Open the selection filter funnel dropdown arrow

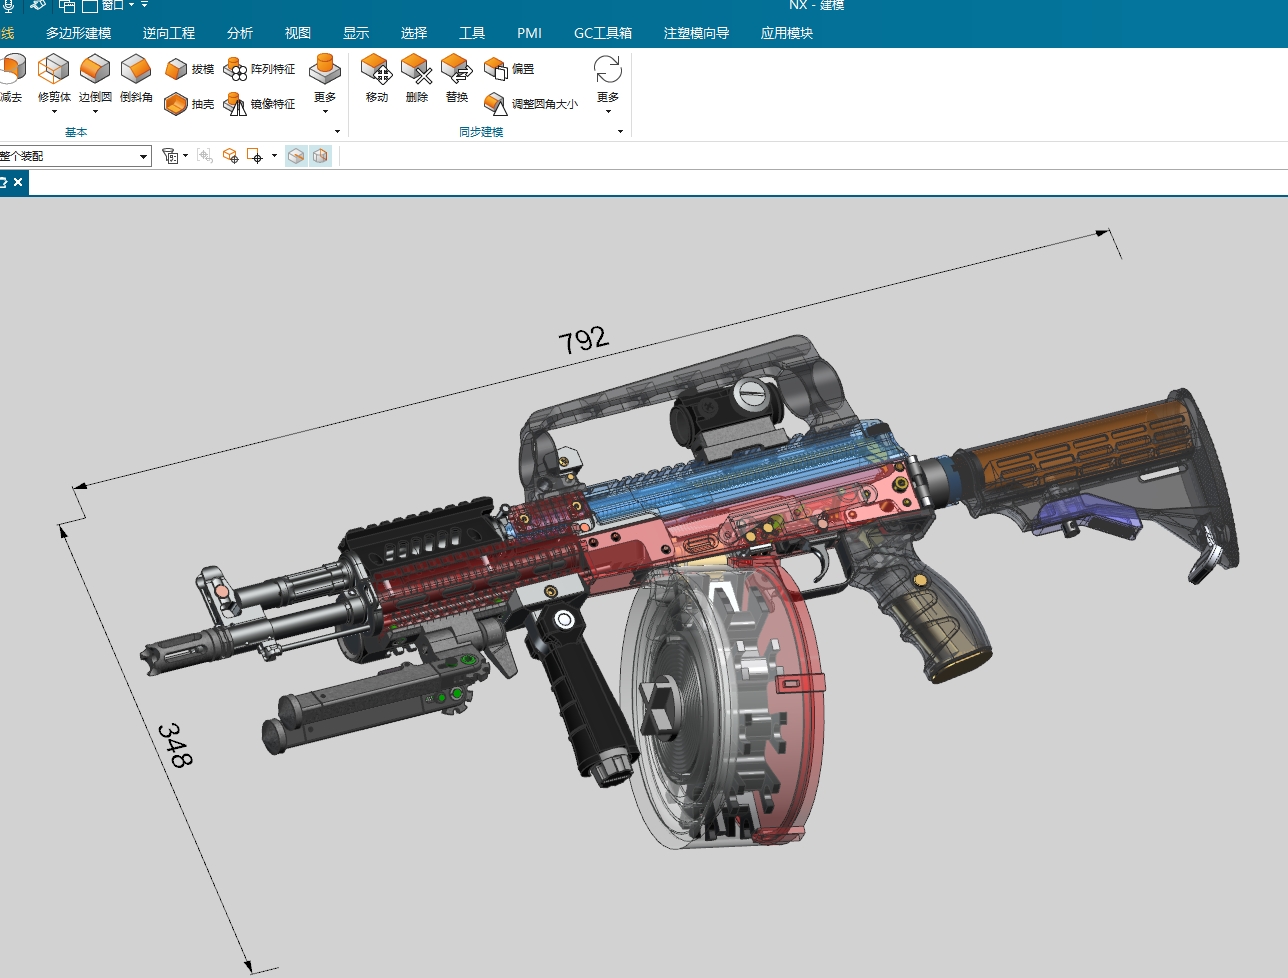point(185,156)
